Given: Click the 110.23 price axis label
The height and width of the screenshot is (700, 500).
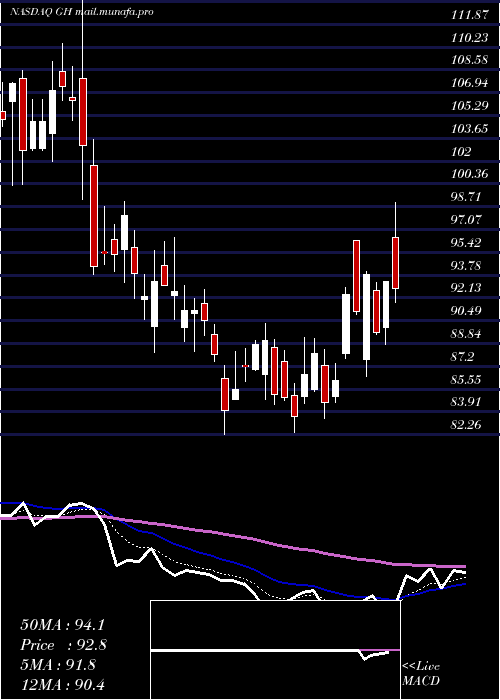Looking at the screenshot, I should pyautogui.click(x=469, y=38).
